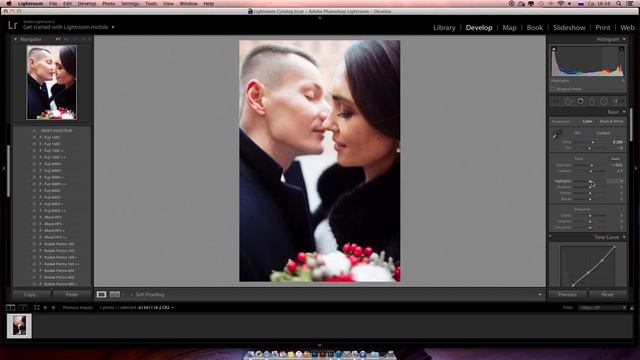Select the Graduated Filter tool
Viewport: 640px width, 360px height.
[x=592, y=101]
